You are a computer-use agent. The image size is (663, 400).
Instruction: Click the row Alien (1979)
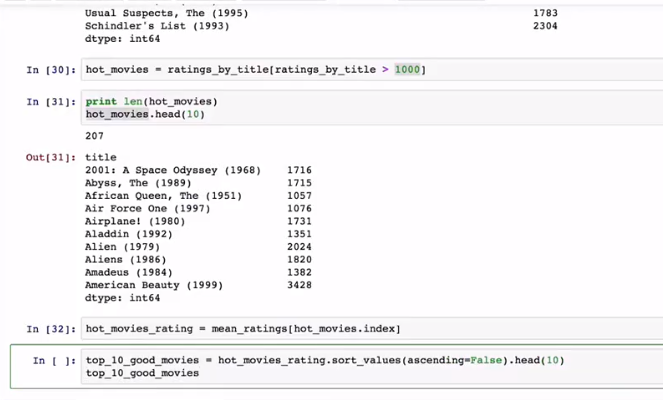pos(198,247)
